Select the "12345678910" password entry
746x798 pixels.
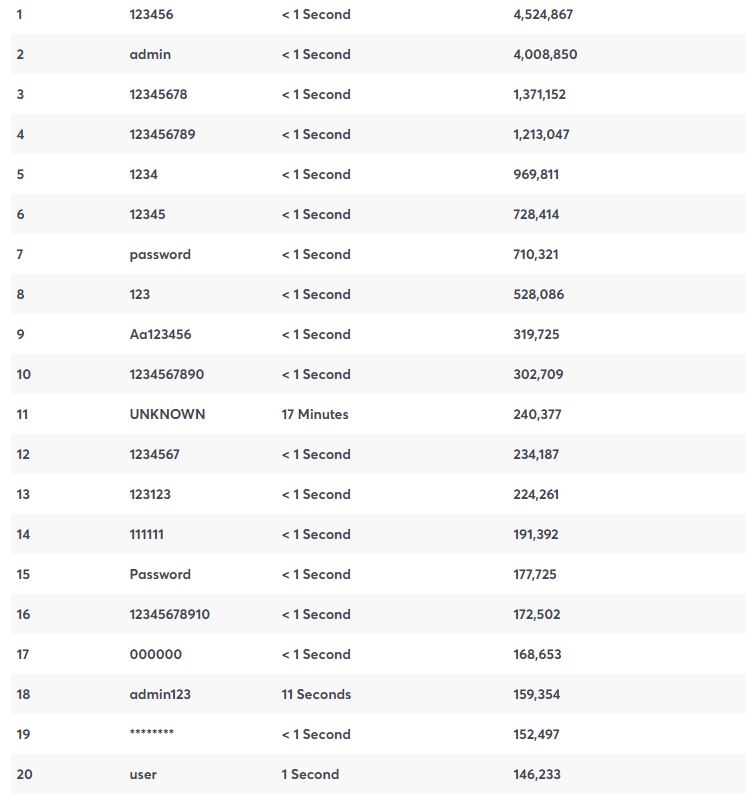(169, 614)
